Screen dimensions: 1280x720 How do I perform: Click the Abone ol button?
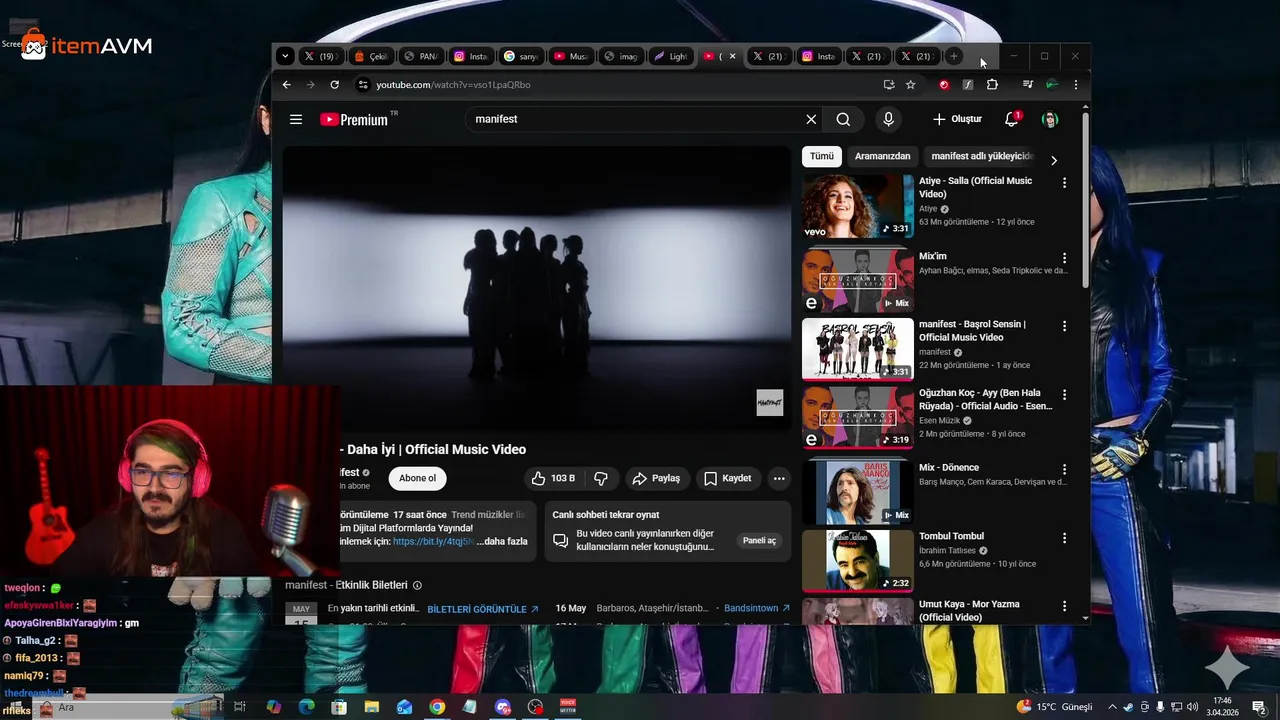click(x=417, y=478)
